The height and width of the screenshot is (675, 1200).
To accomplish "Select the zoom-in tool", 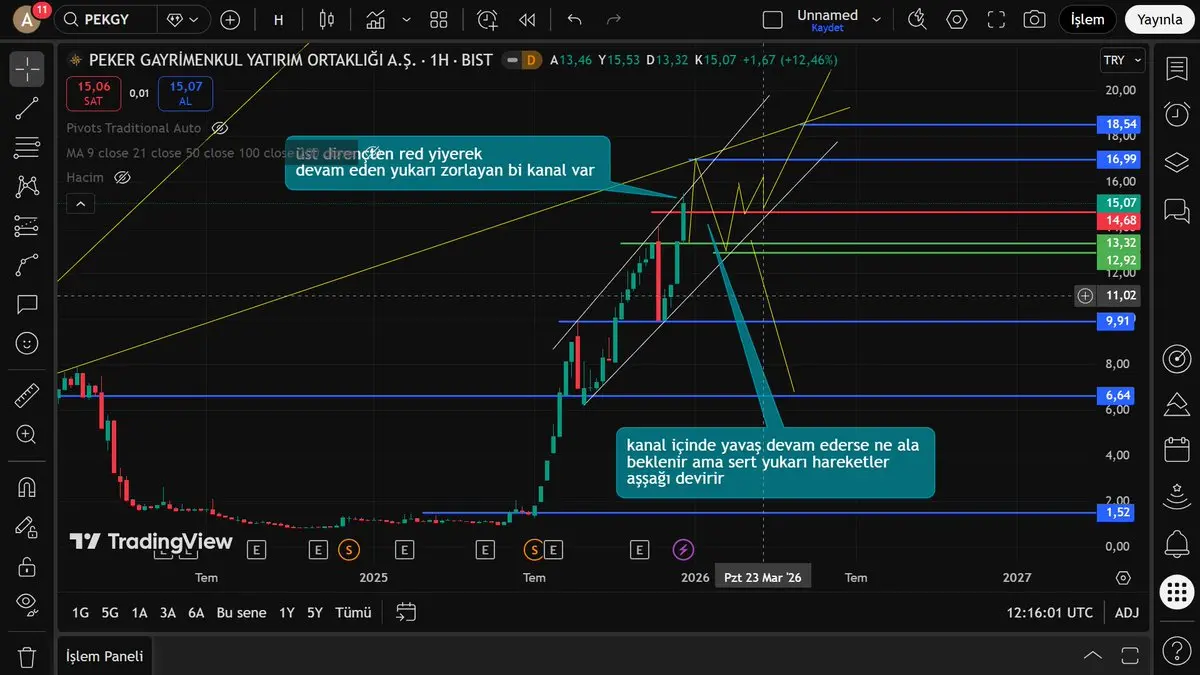I will 27,435.
